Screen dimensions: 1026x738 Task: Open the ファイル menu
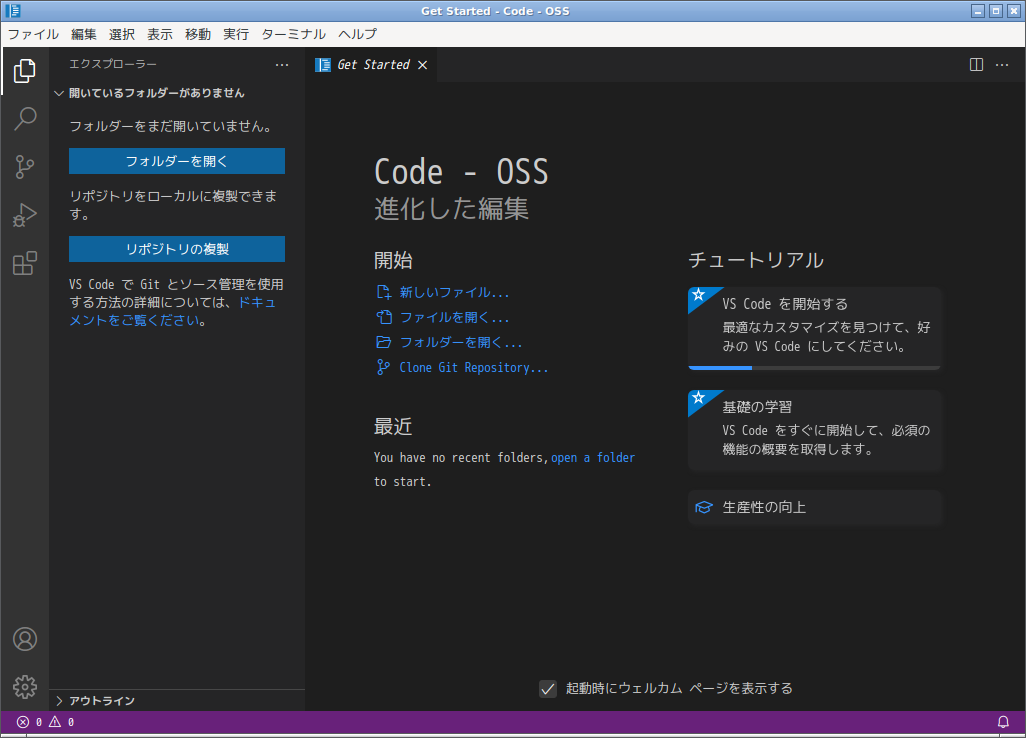(x=33, y=35)
